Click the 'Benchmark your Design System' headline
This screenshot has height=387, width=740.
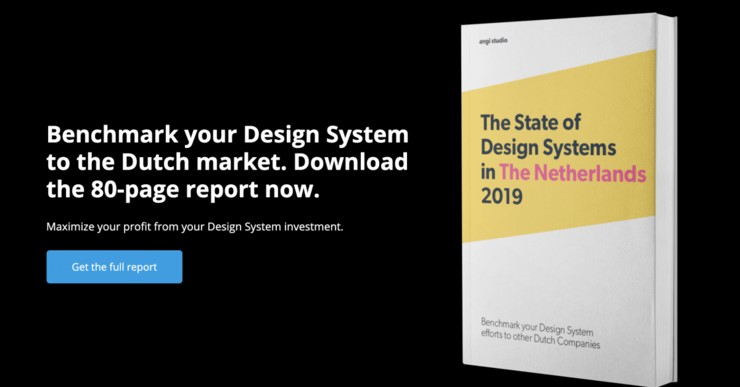[x=227, y=162]
